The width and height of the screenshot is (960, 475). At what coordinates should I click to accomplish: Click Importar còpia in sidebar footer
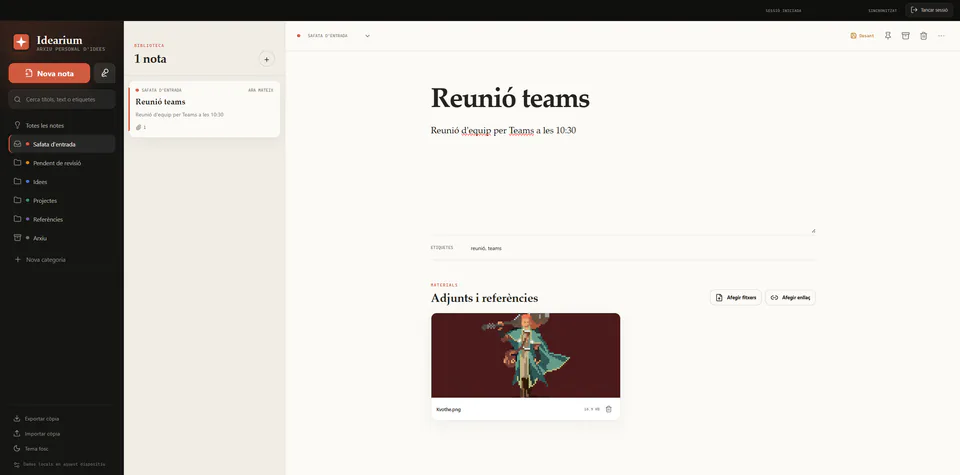37,433
